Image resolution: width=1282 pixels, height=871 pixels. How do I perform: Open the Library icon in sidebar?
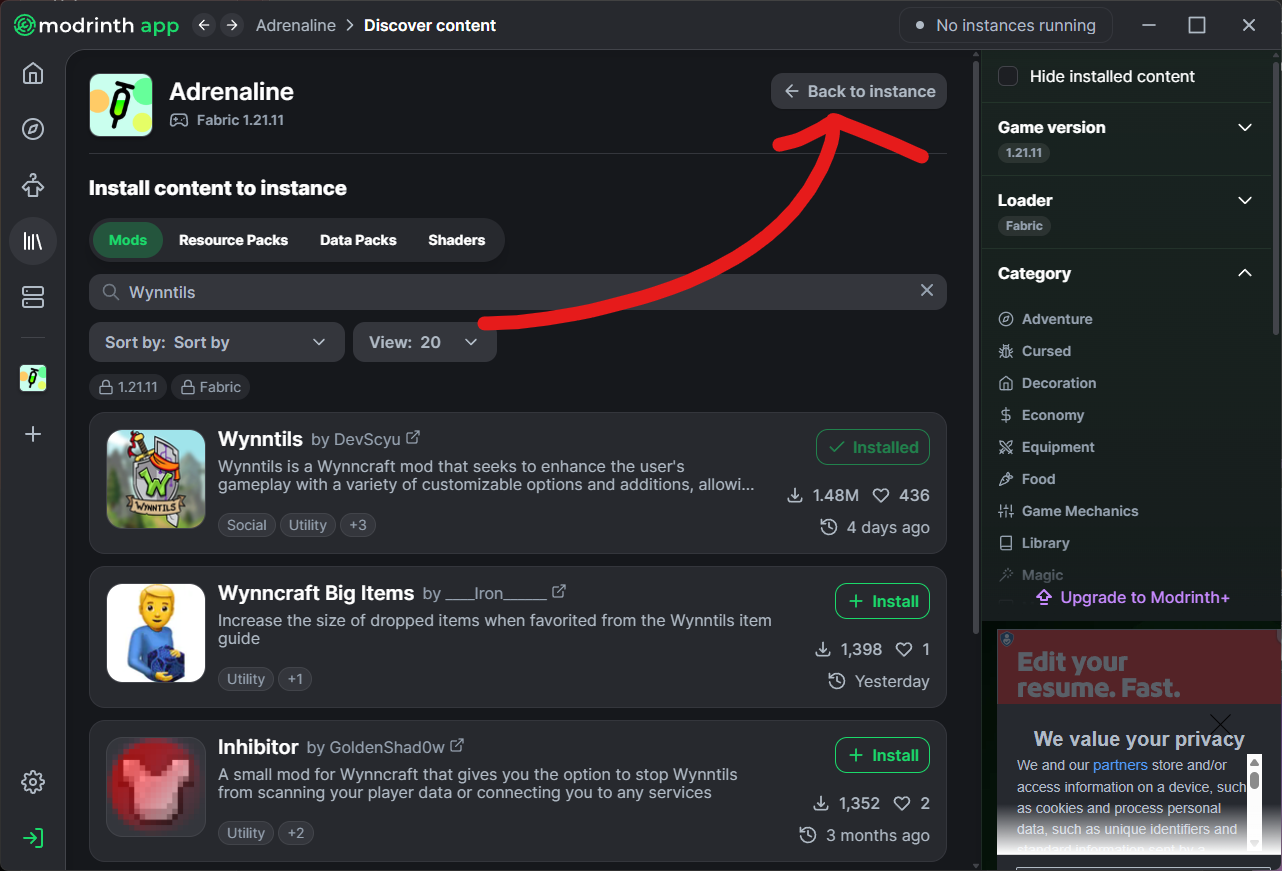pos(33,241)
